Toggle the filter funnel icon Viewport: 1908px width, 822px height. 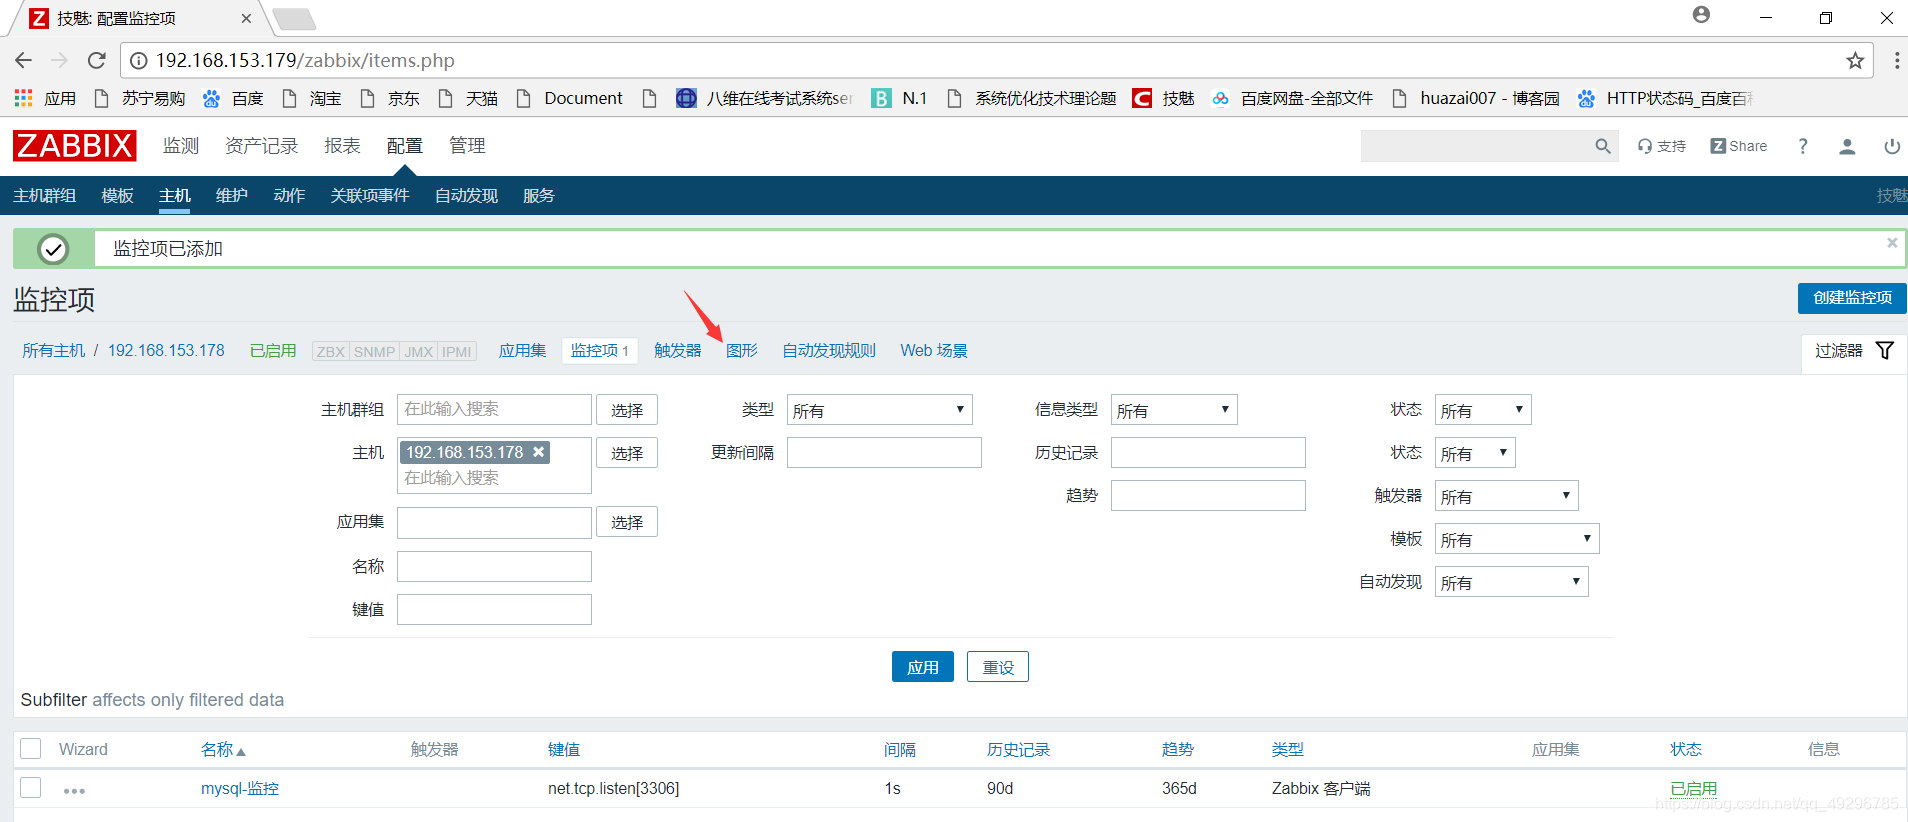tap(1885, 351)
